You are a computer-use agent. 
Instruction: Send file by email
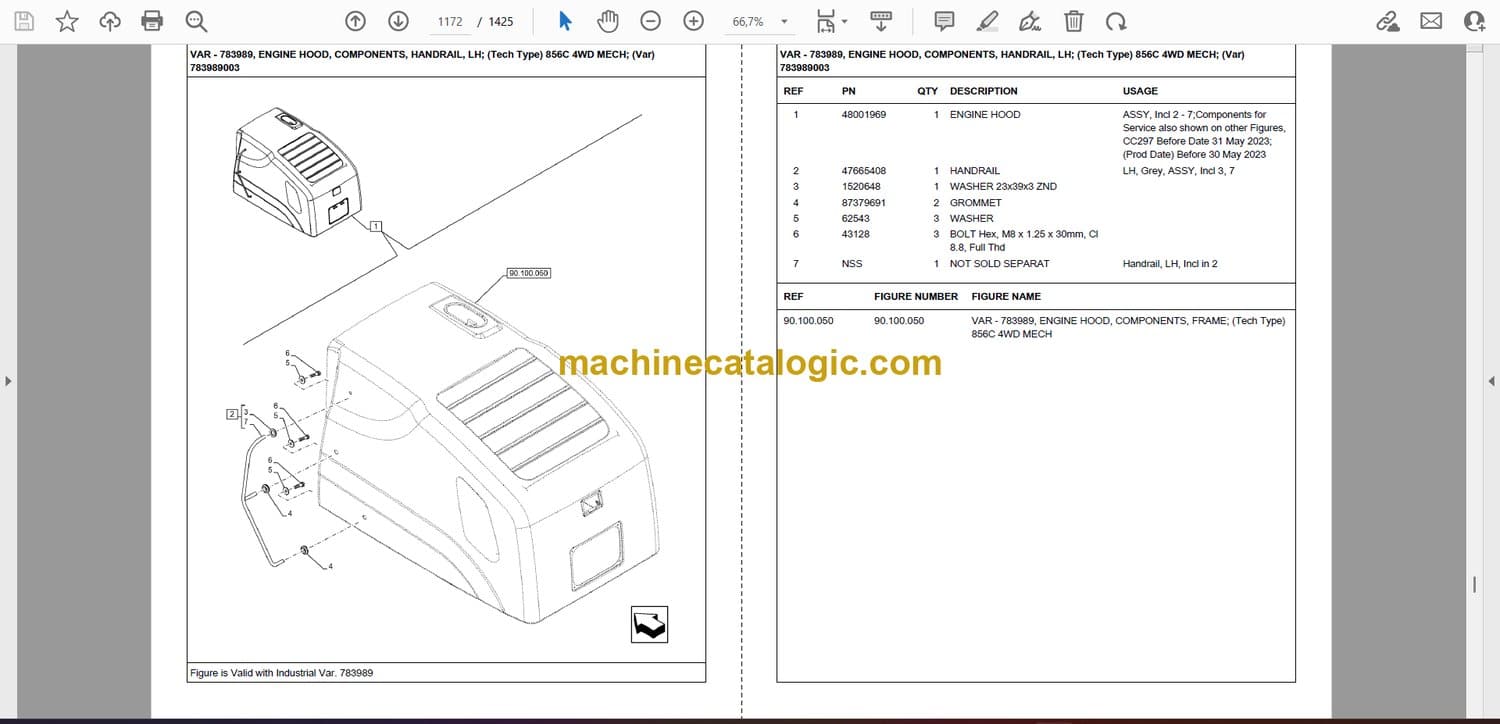1431,21
